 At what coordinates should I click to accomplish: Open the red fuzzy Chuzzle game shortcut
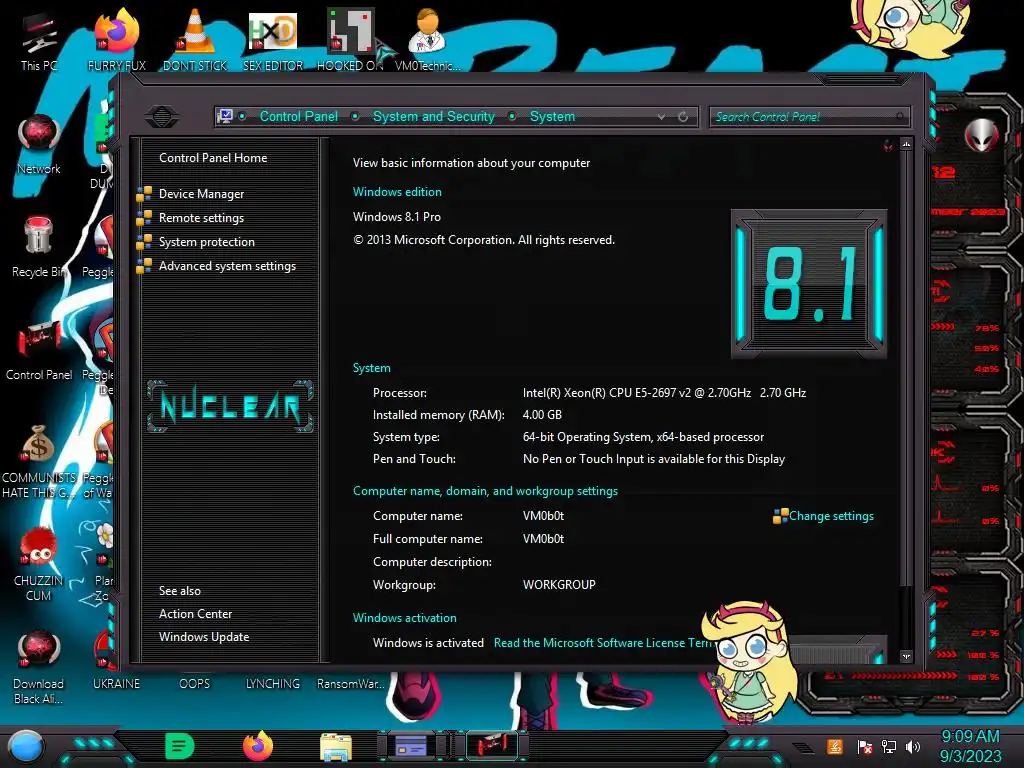tap(39, 563)
